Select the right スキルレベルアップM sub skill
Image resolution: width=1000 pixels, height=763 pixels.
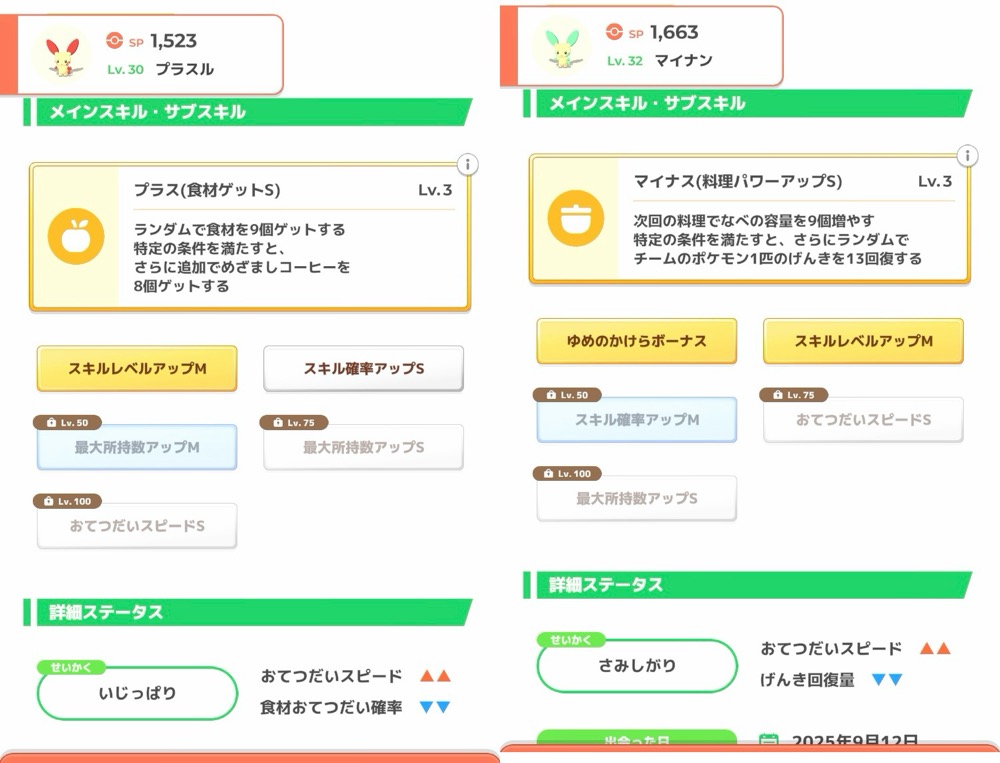click(x=863, y=341)
